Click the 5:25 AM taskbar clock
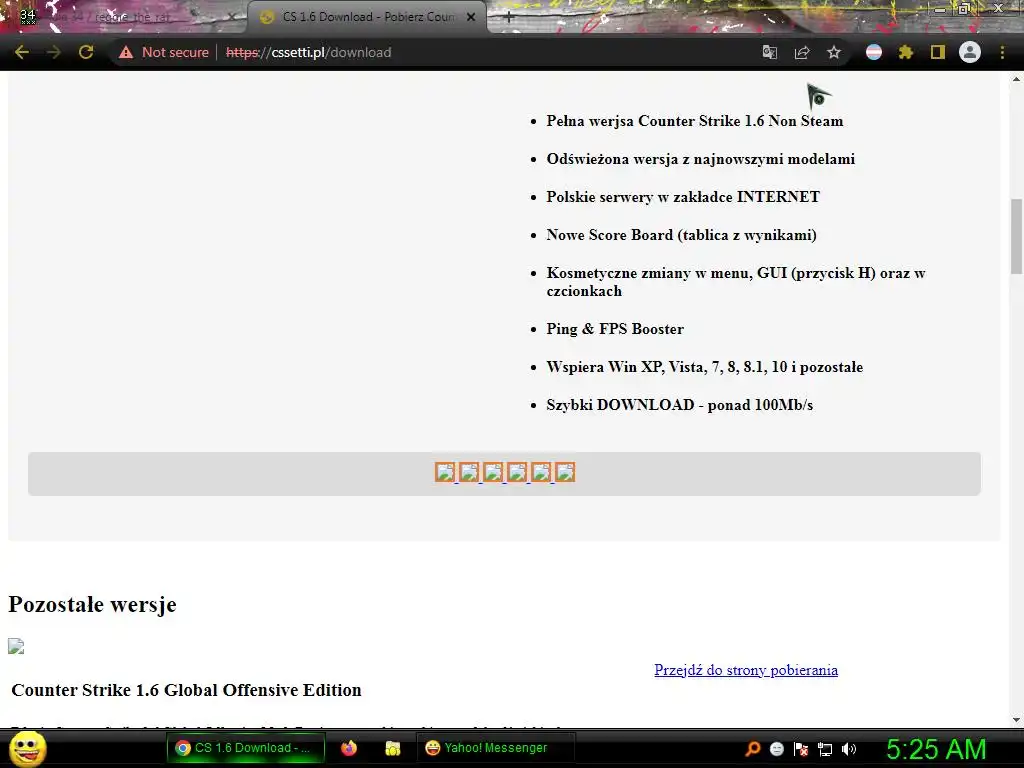Screen dimensions: 1024x768 coord(936,749)
